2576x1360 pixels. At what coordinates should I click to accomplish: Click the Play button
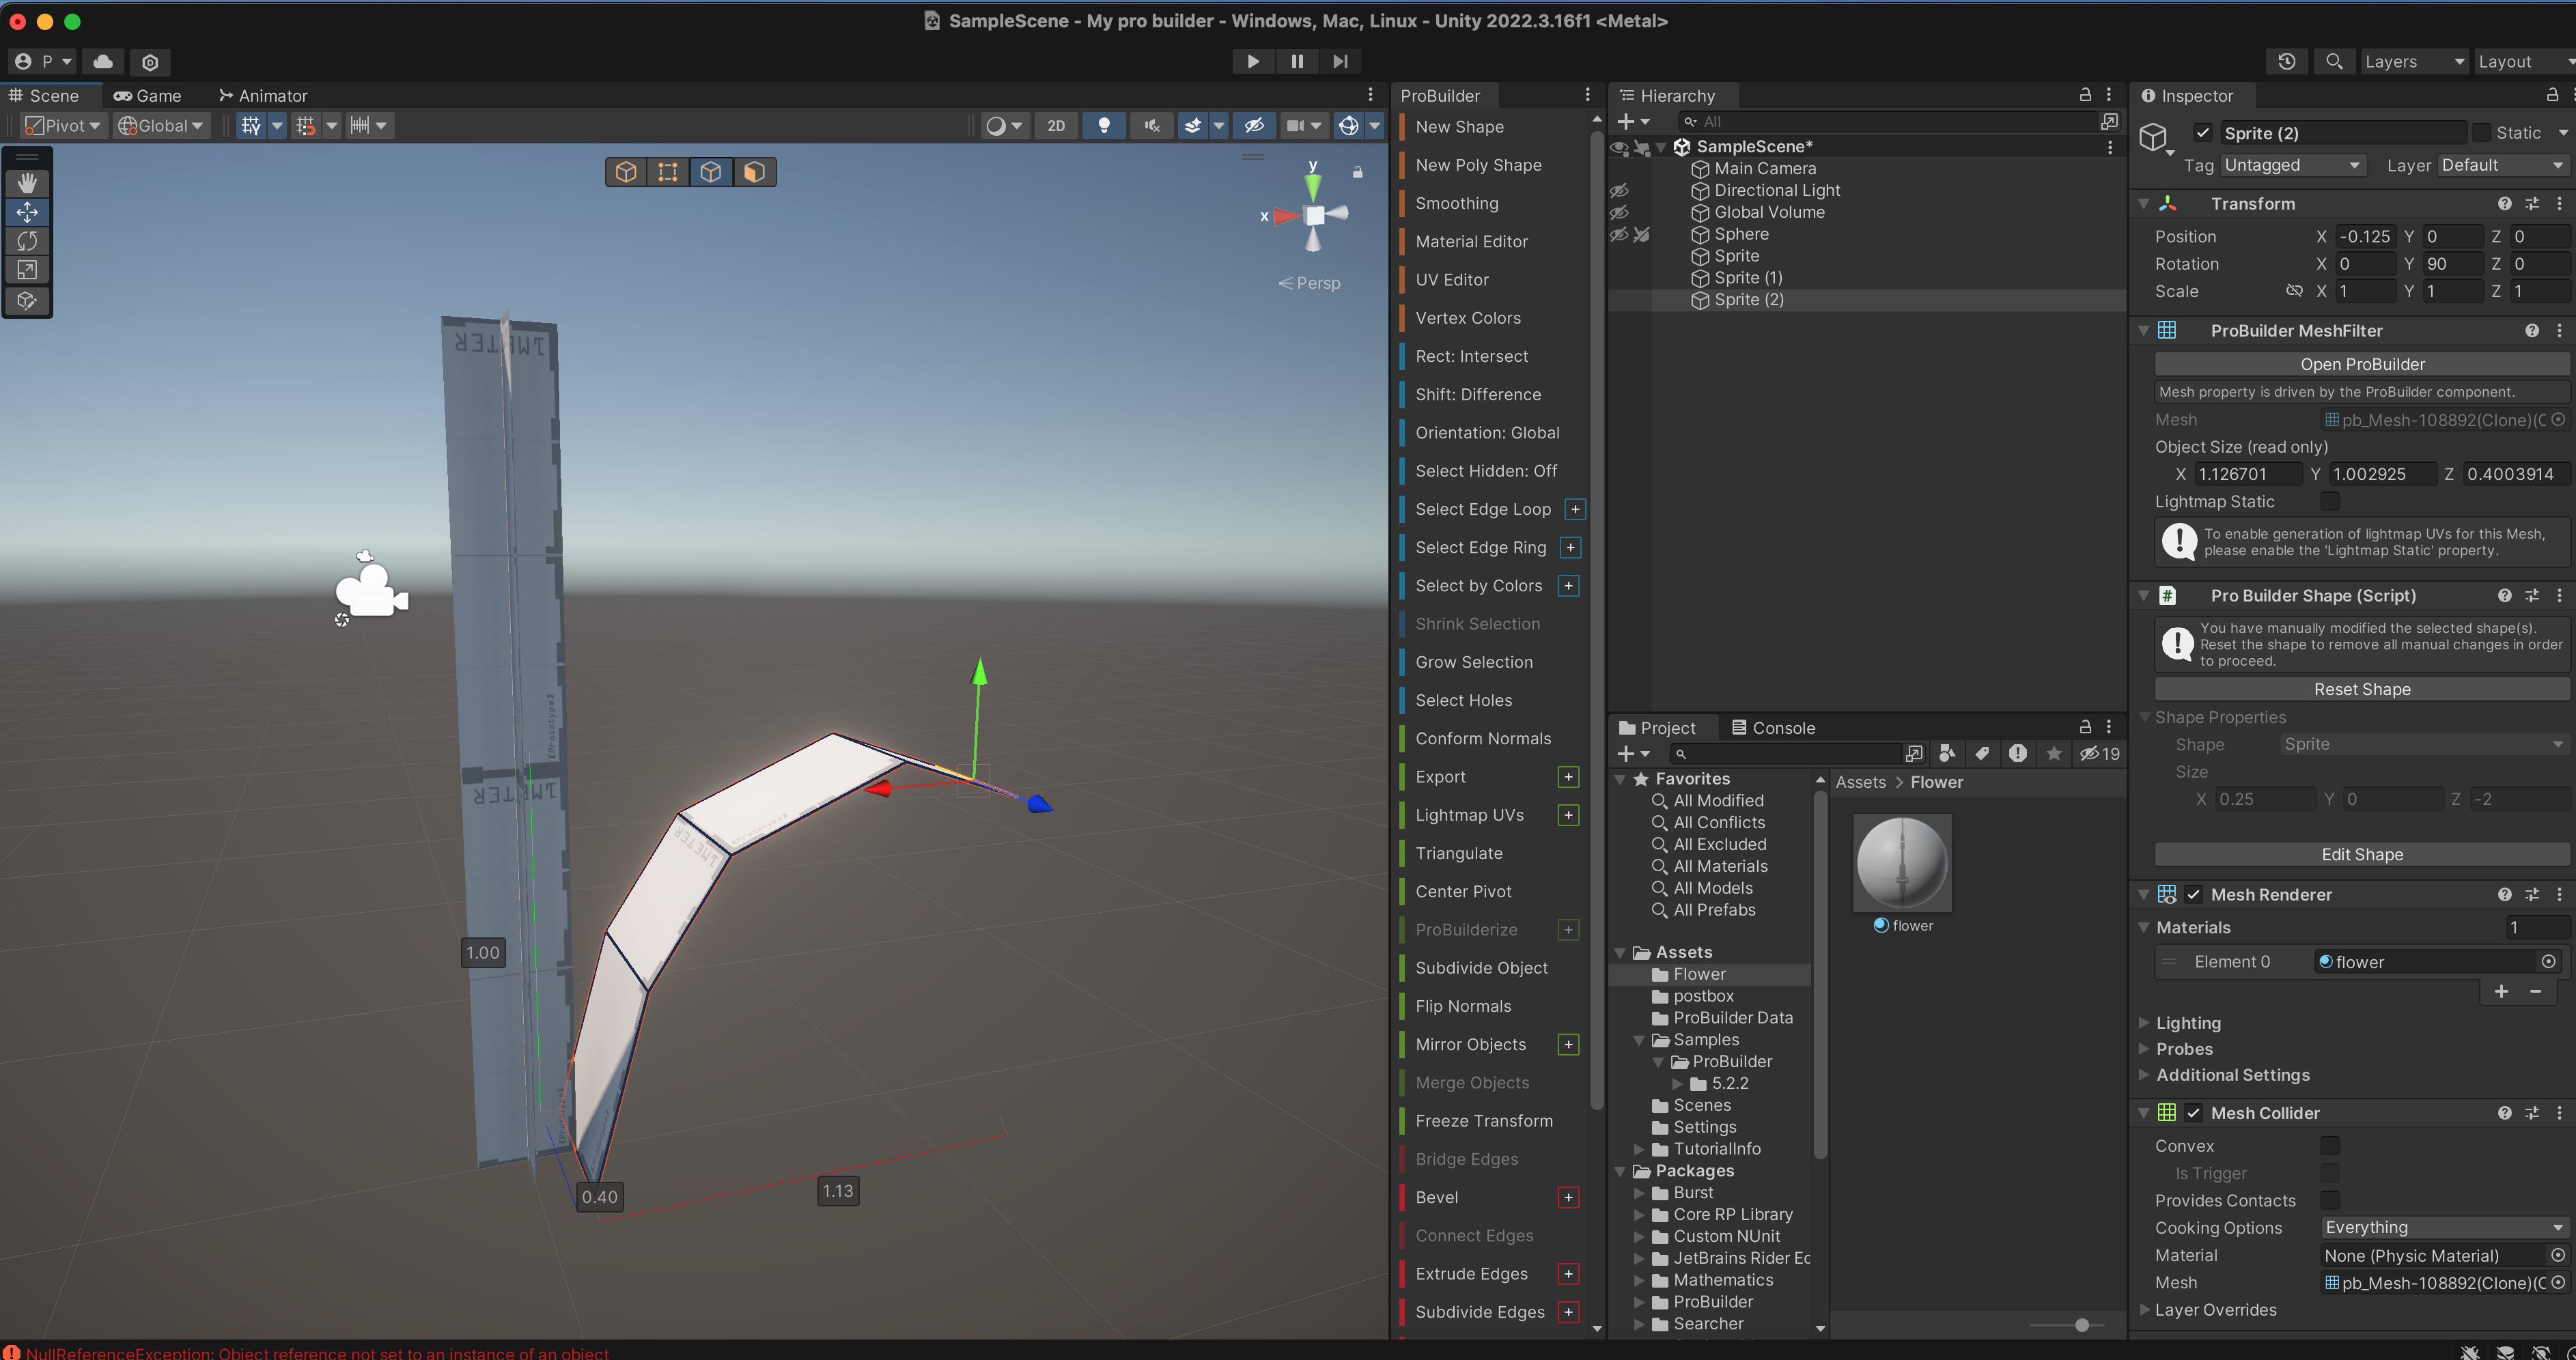coord(1252,61)
